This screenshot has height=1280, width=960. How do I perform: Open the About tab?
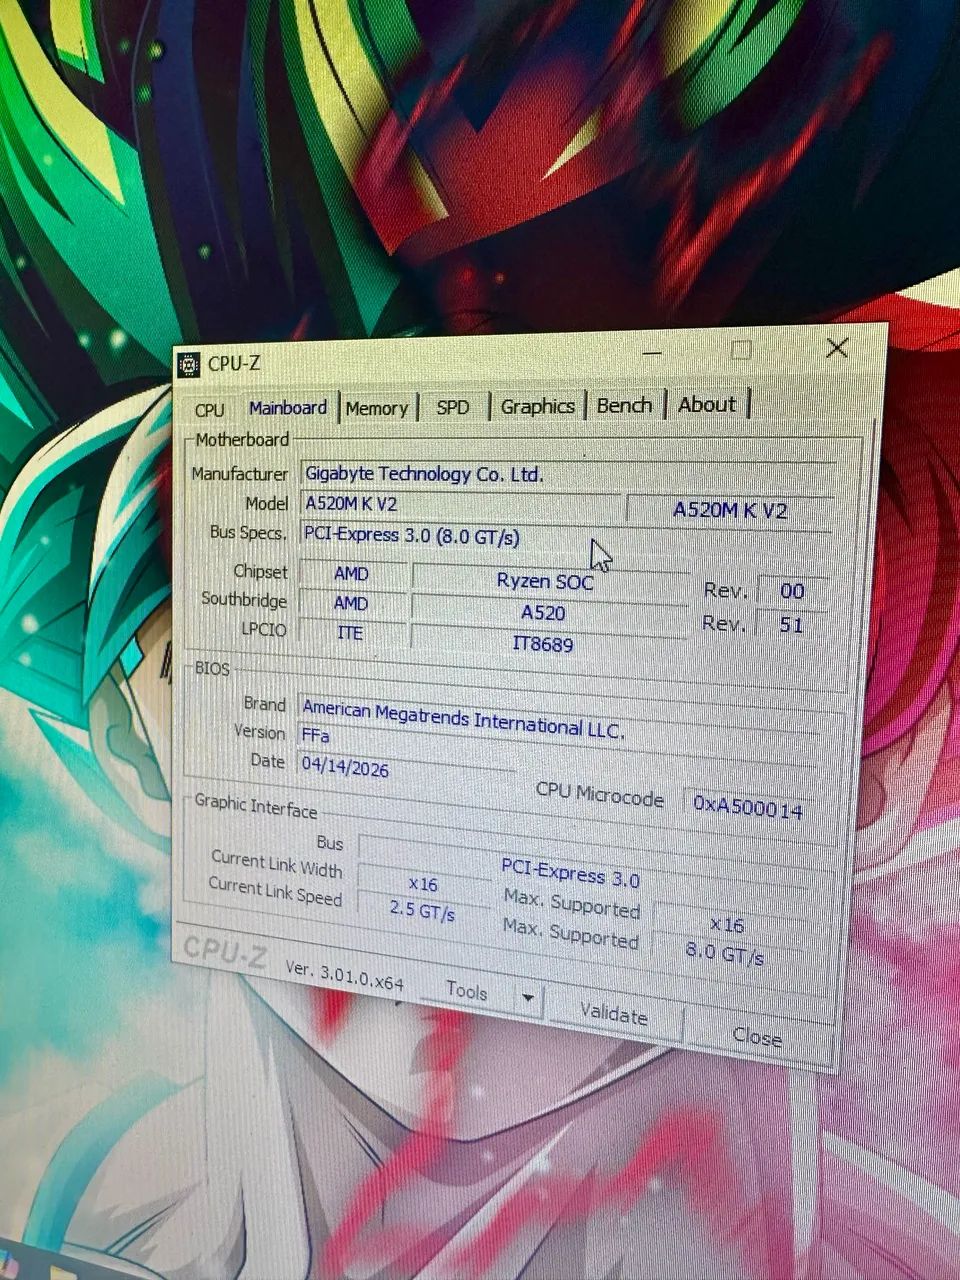tap(707, 404)
